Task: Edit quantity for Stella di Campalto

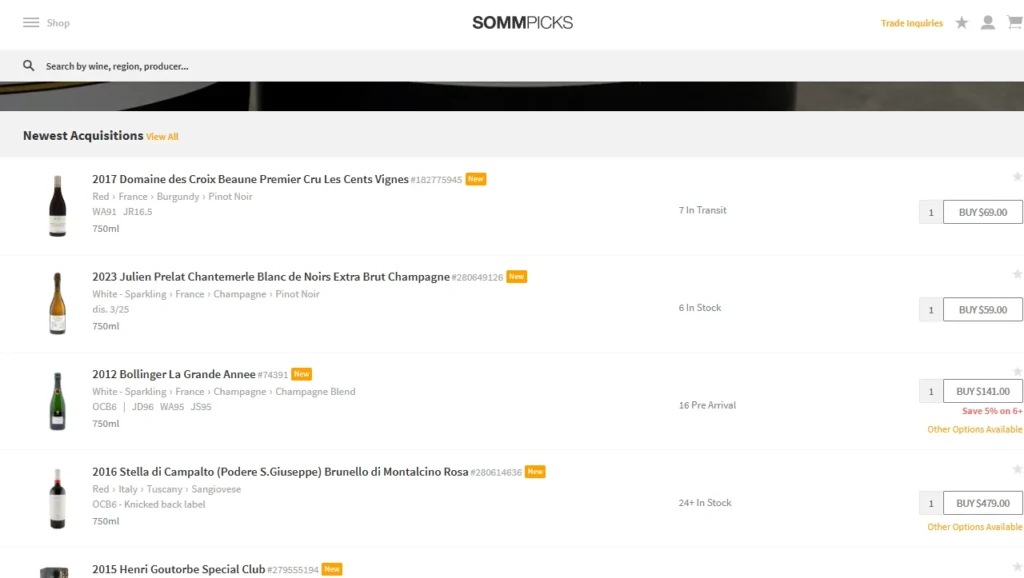Action: pos(931,503)
